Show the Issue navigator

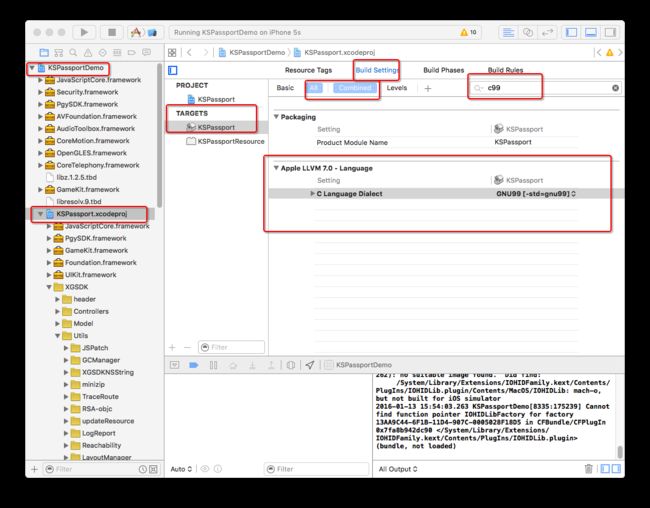(x=88, y=53)
